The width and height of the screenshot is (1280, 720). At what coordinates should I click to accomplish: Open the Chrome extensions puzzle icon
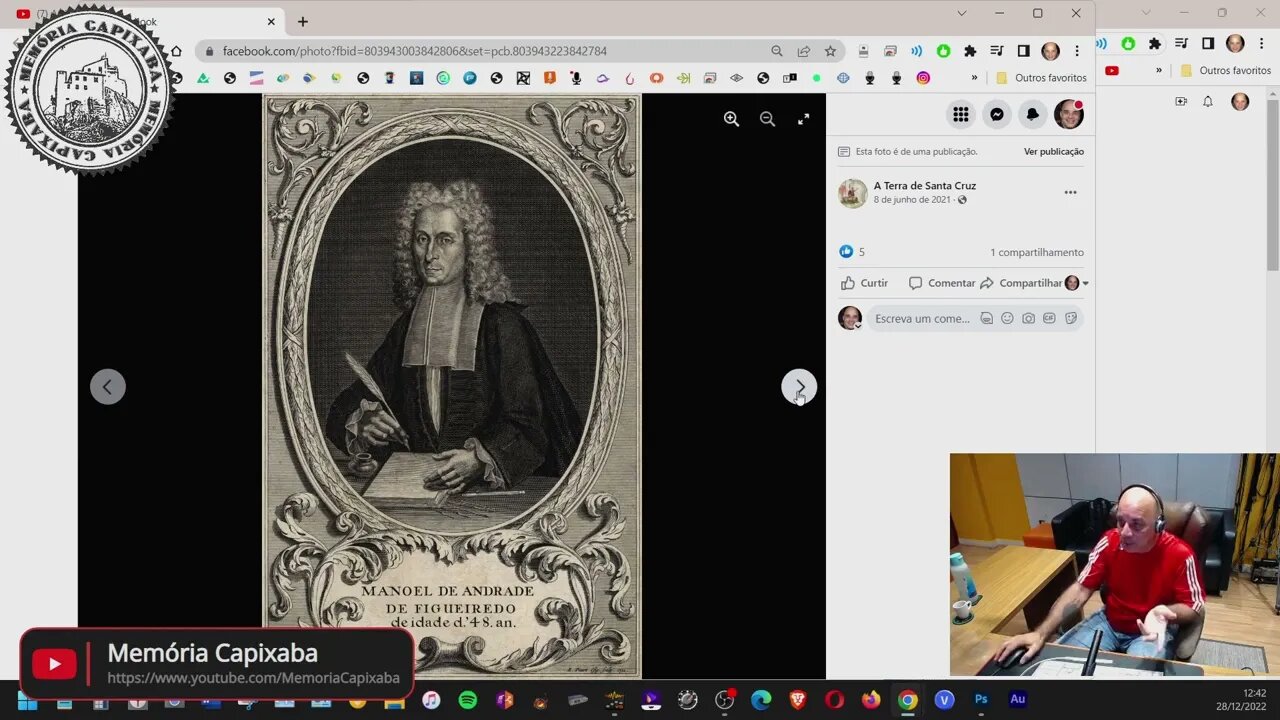[970, 51]
